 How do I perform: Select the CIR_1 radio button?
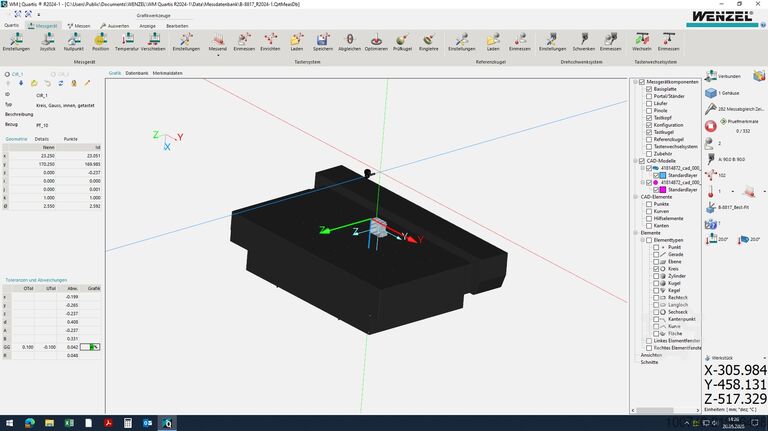pyautogui.click(x=7, y=74)
